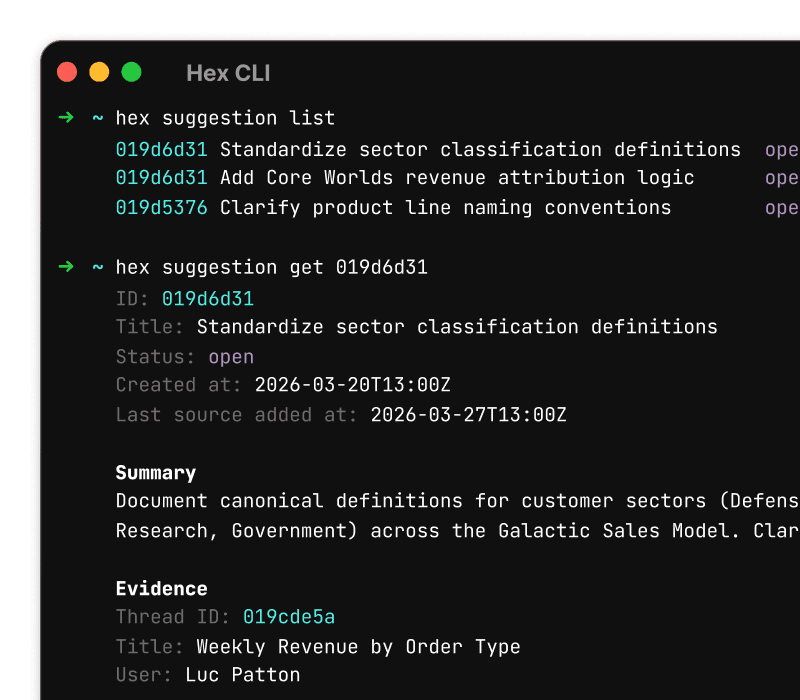
Task: Click the 'hex suggestion get 019d6d31' command
Action: [x=271, y=267]
